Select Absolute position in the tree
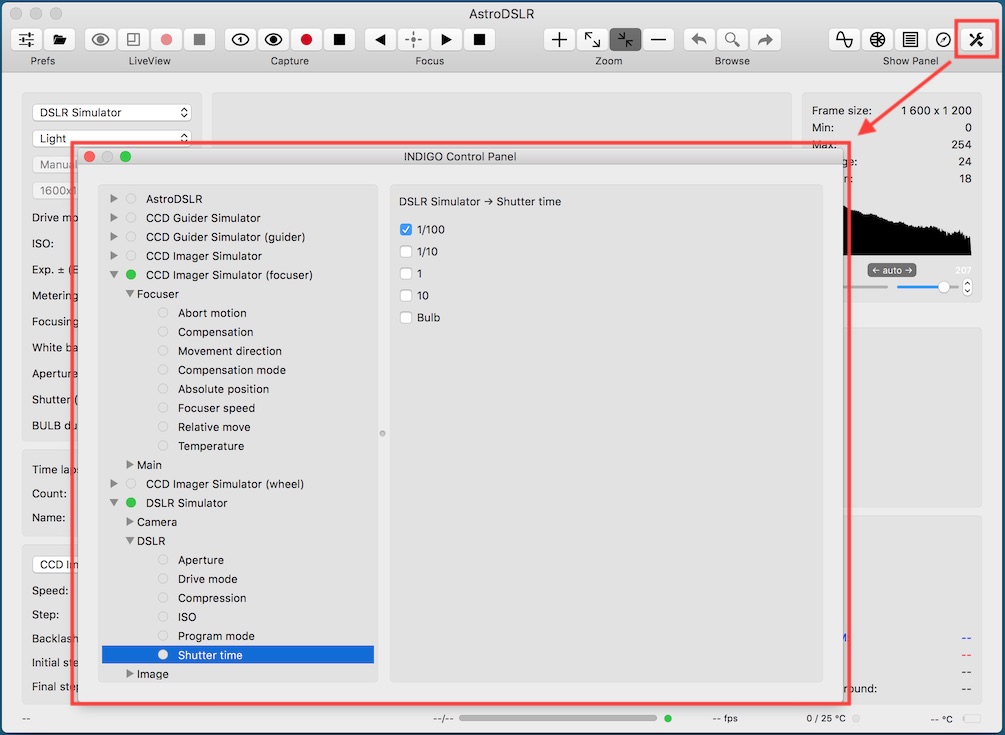 [x=223, y=389]
